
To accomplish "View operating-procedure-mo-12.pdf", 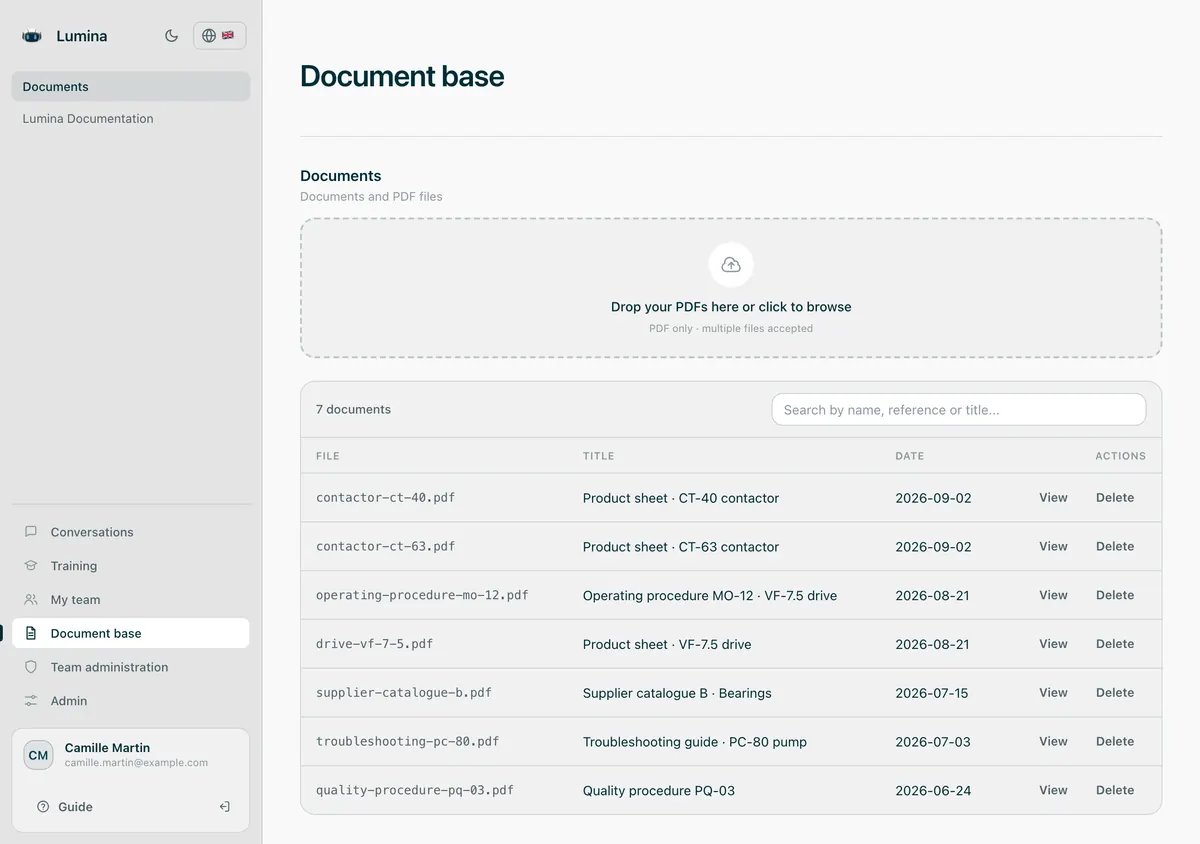I will (x=1053, y=595).
